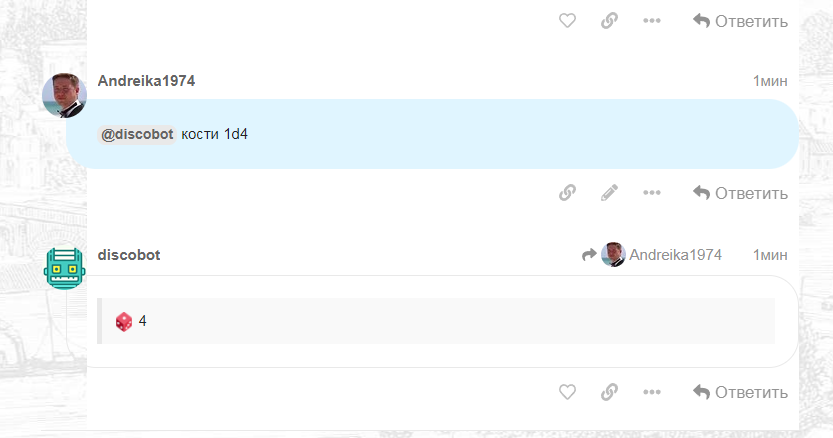The image size is (833, 438).
Task: Copy link to discobot's reply
Action: point(609,392)
